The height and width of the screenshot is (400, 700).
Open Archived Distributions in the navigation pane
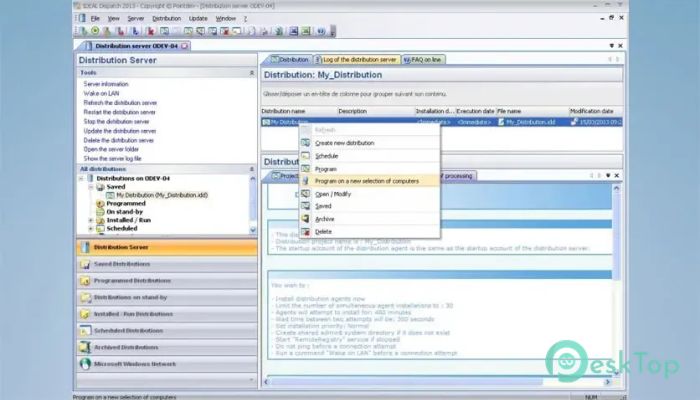(167, 347)
